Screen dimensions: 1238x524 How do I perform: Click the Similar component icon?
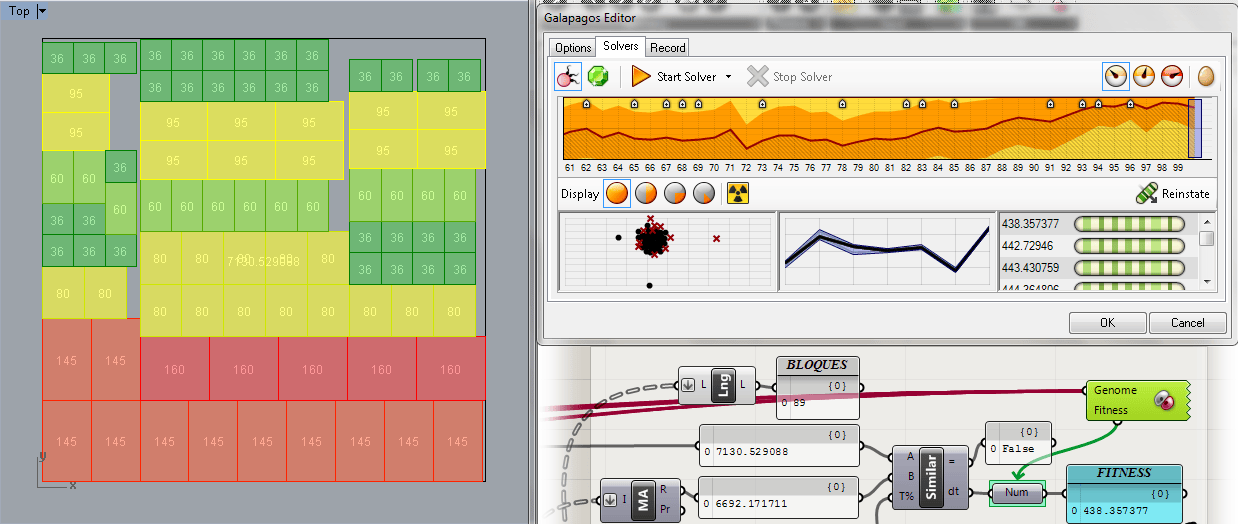(x=932, y=478)
